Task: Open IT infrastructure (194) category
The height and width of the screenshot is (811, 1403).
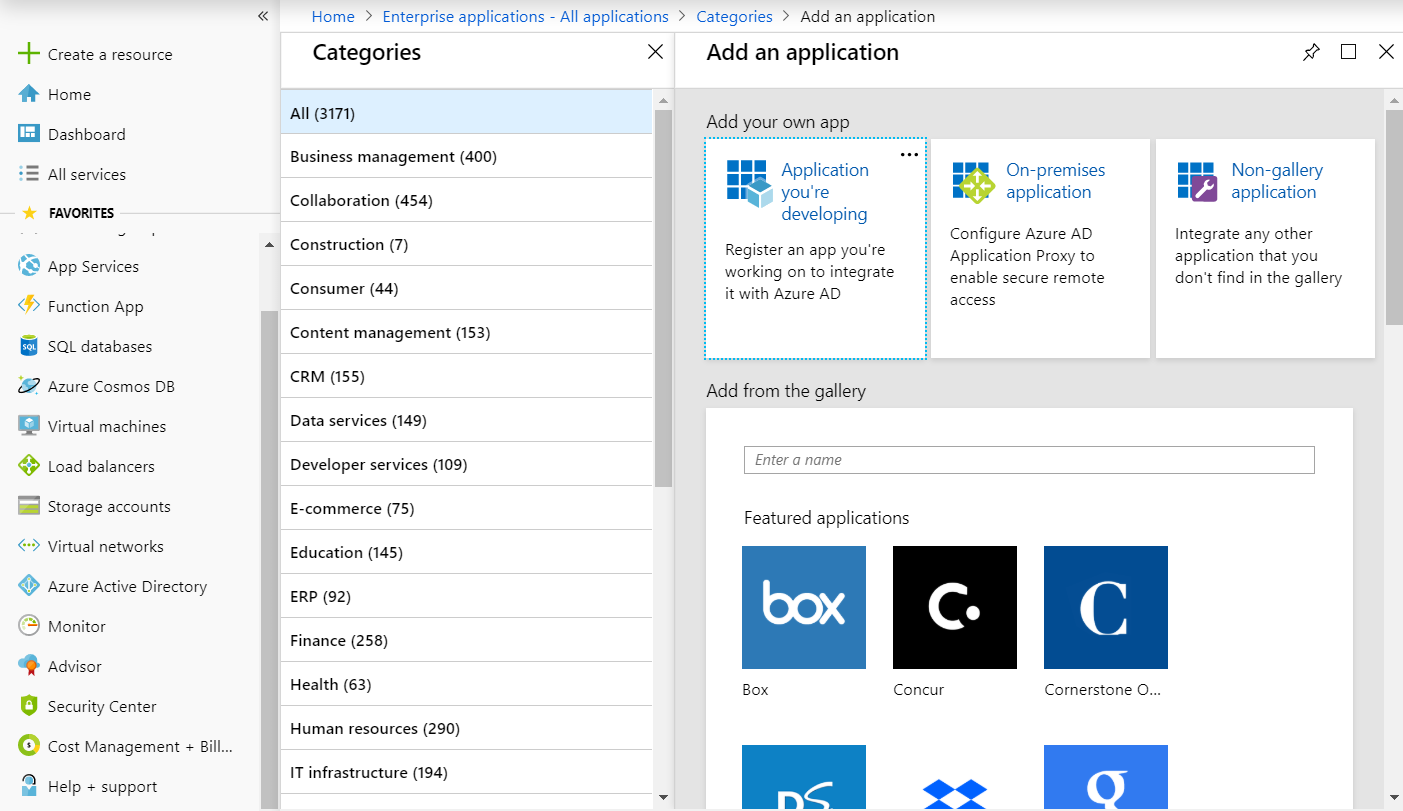Action: pos(466,772)
